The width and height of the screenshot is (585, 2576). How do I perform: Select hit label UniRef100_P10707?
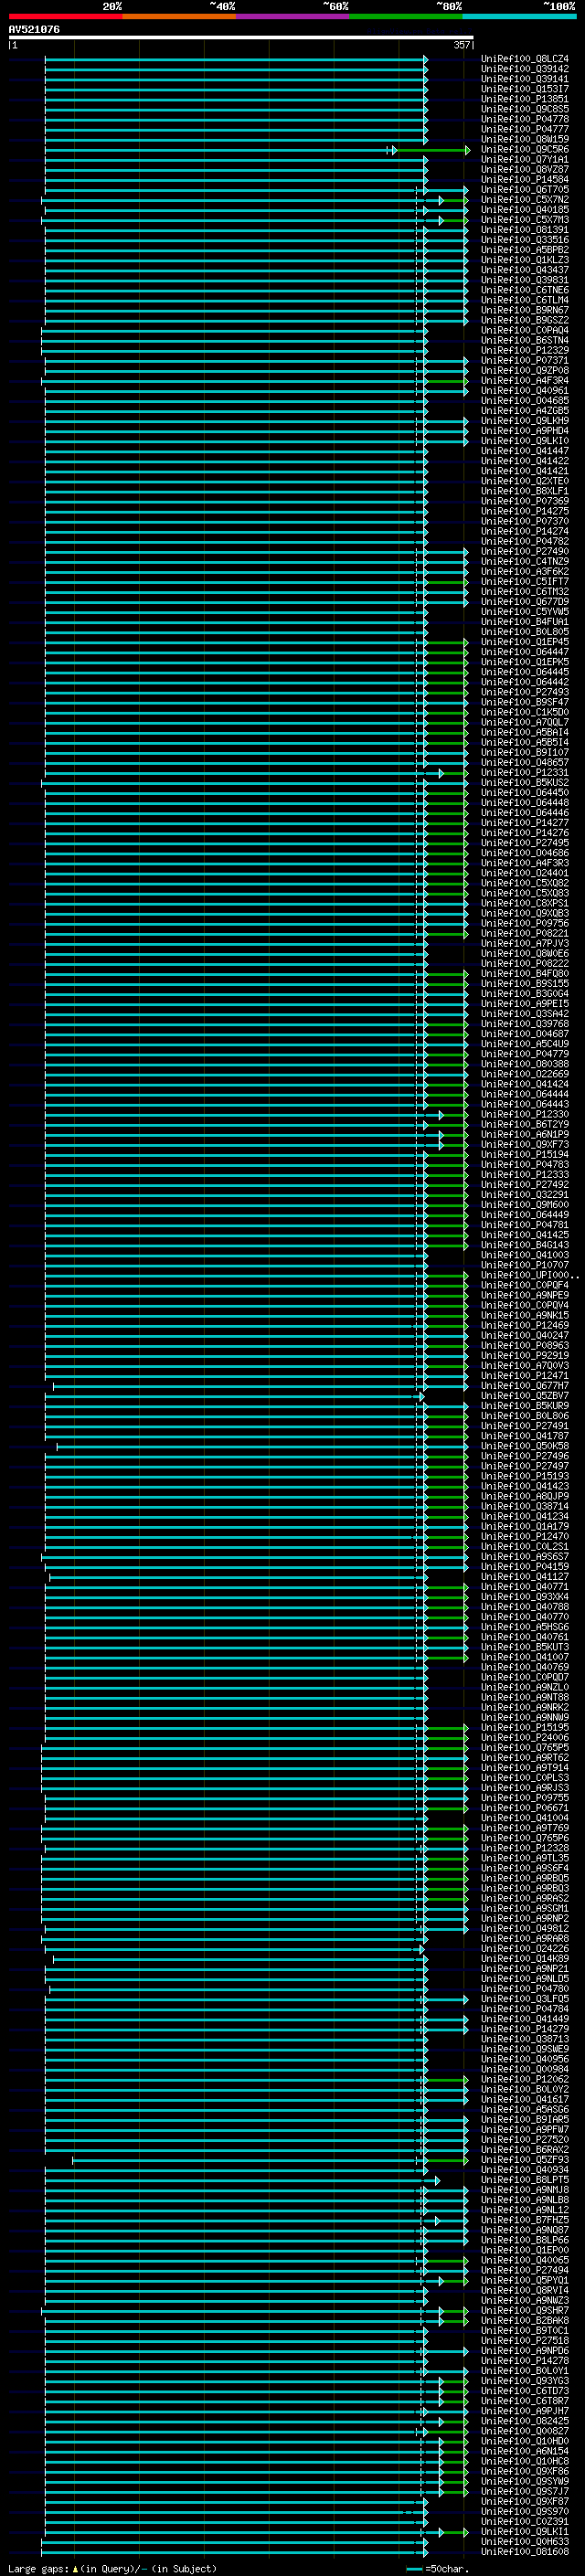tap(524, 1266)
